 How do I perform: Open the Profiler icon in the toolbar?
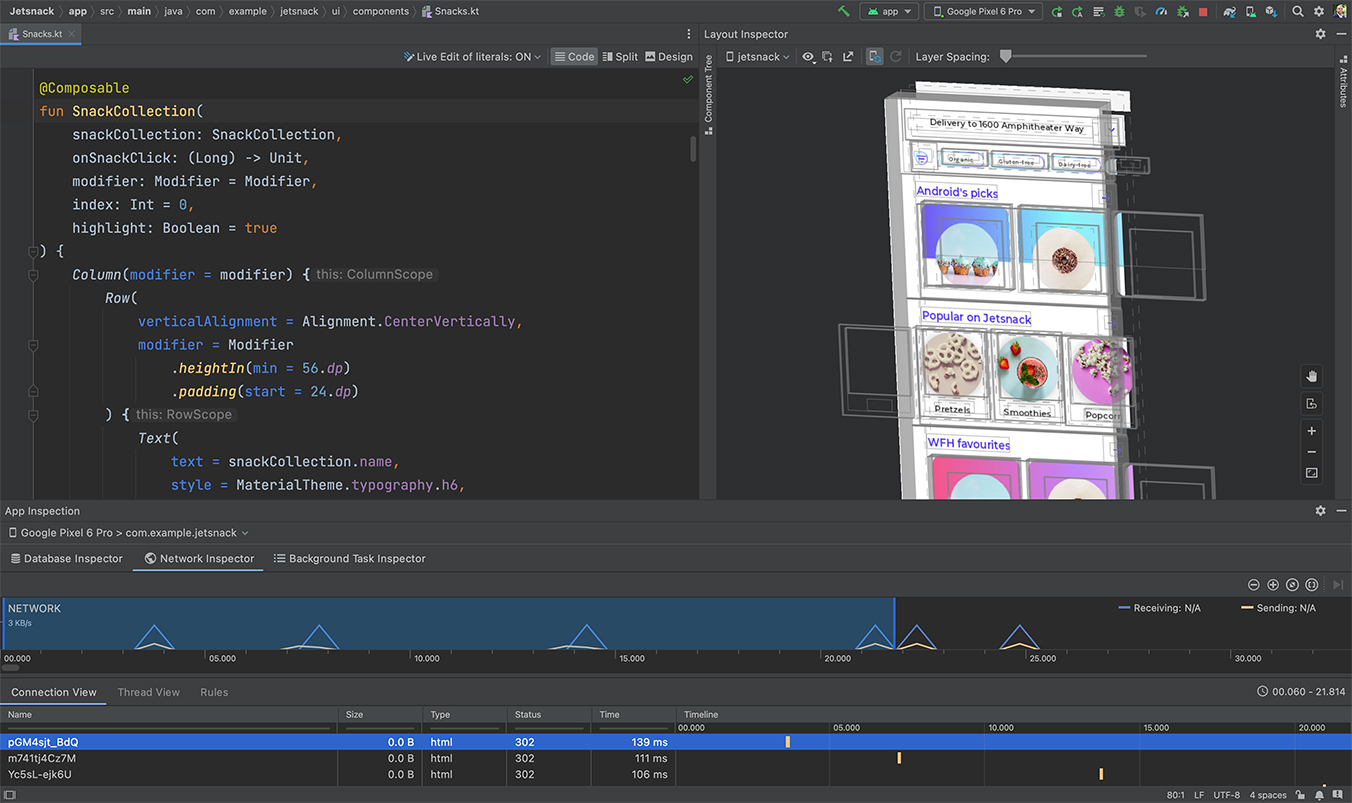pos(1162,11)
